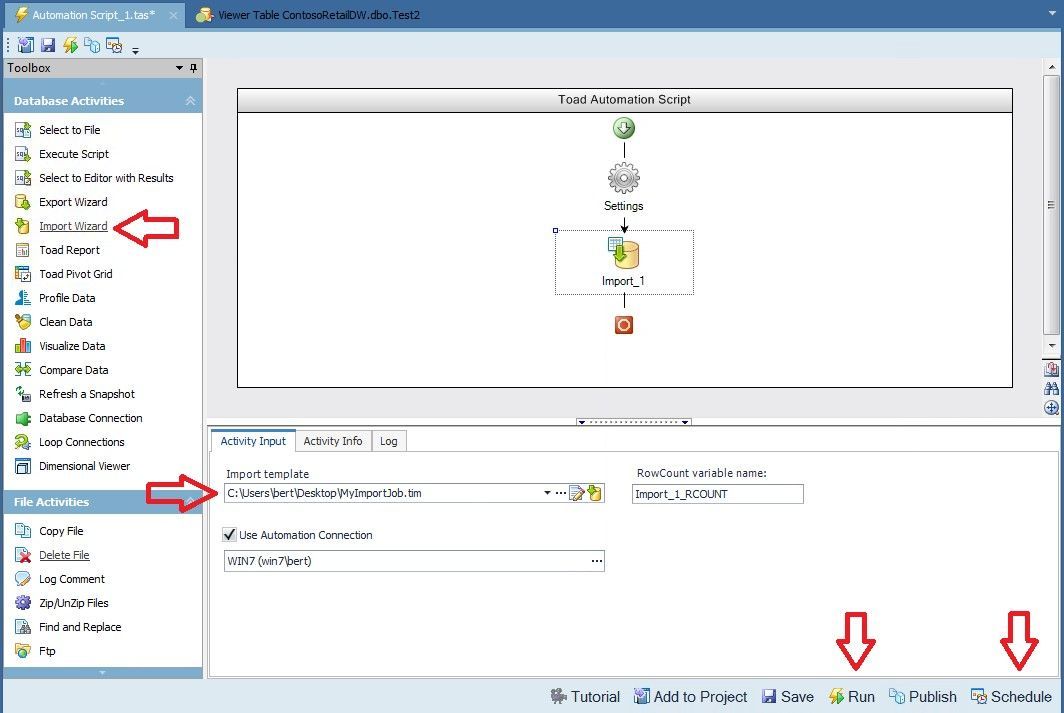Open toolbar overflow options arrow
Viewport: 1064px width, 713px height.
135,51
